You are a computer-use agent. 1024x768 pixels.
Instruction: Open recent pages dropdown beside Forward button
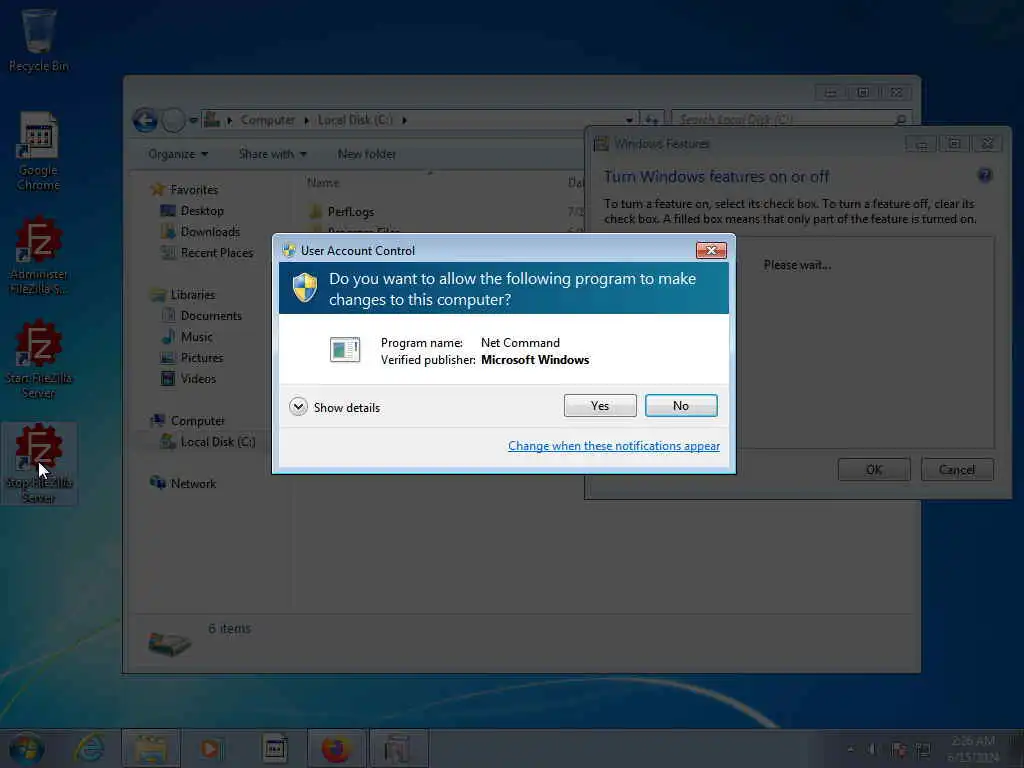point(193,120)
